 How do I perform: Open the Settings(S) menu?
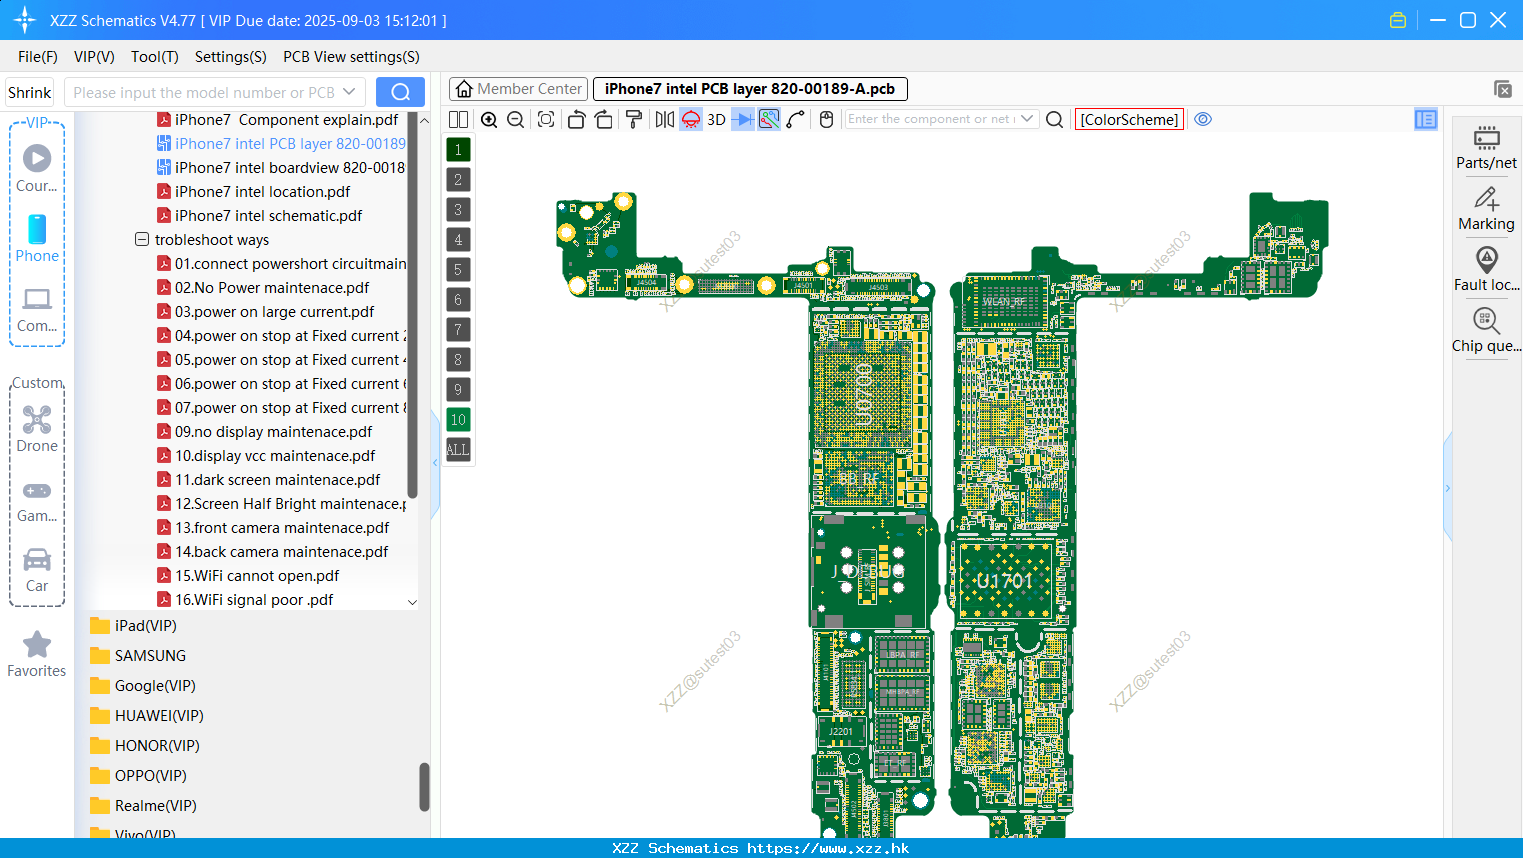(231, 57)
